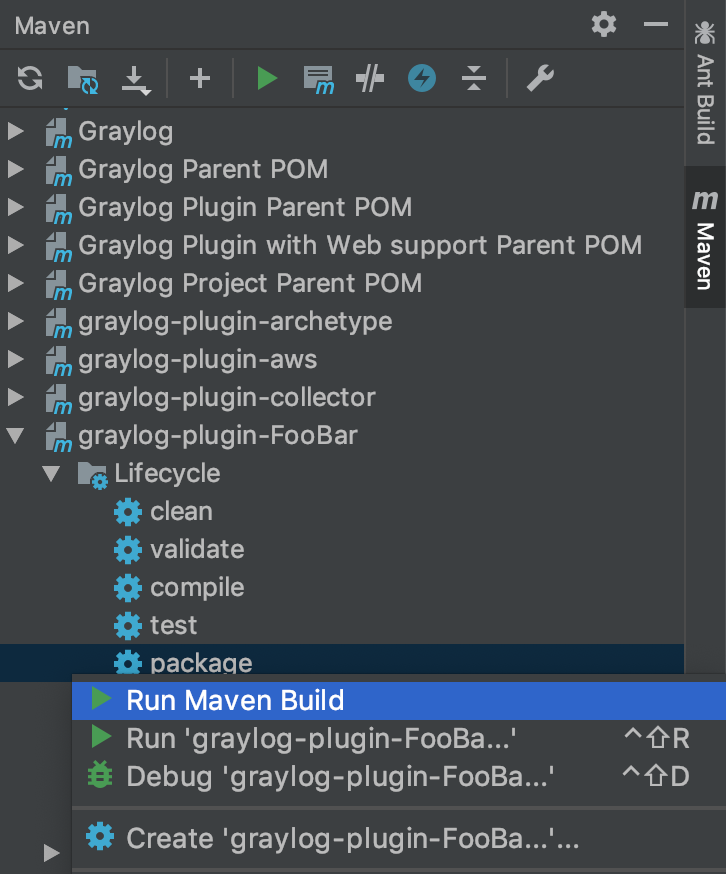
Task: Click gear icon beside clean goal
Action: tap(128, 512)
